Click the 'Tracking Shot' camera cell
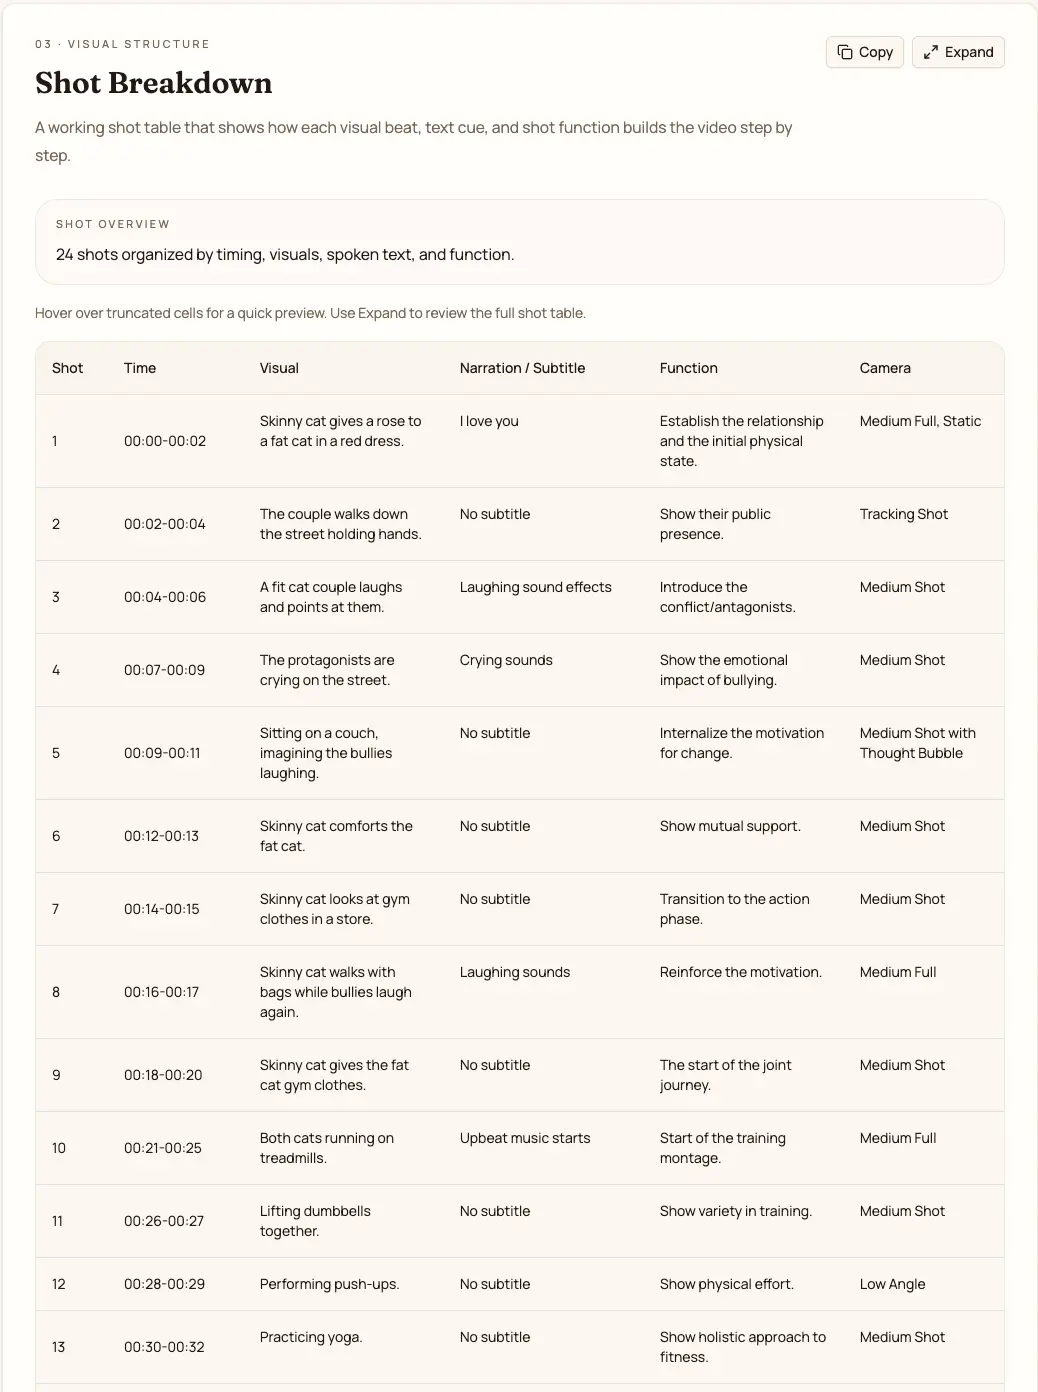Screen dimensions: 1038x1392 coord(904,514)
